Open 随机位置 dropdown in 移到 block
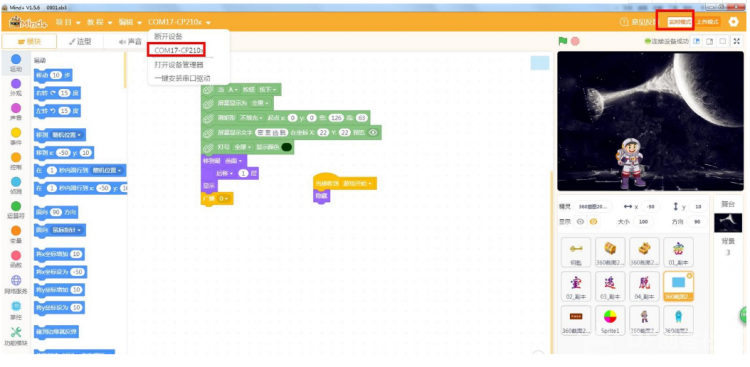750x367 pixels. pyautogui.click(x=67, y=135)
